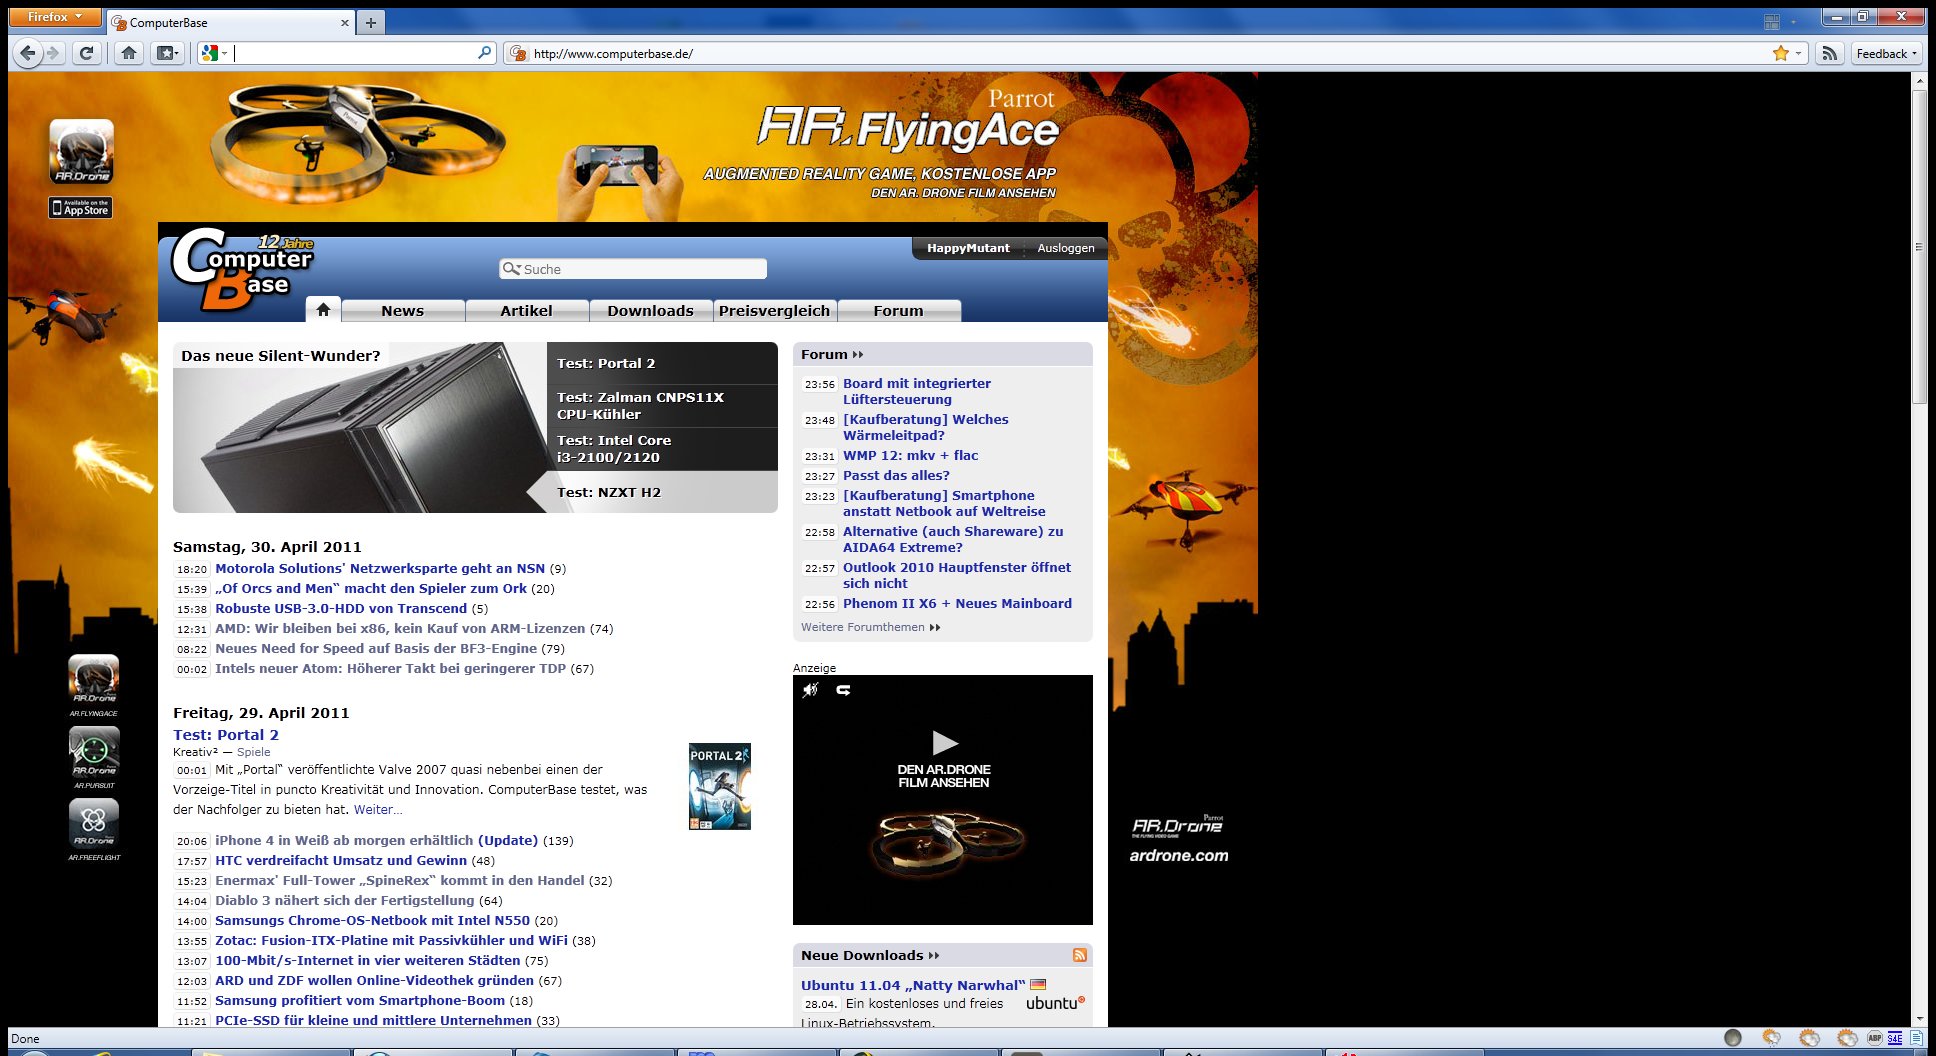This screenshot has height=1056, width=1936.
Task: Click the Portal 2 cover thumbnail
Action: (720, 786)
